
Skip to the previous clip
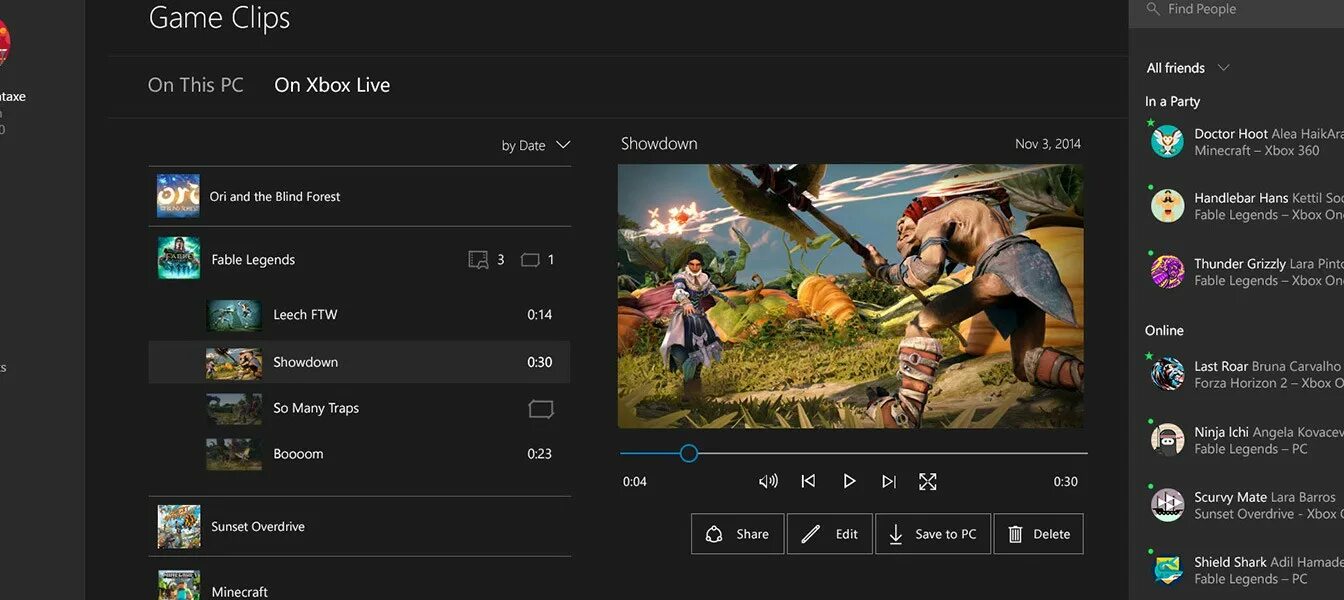[808, 481]
